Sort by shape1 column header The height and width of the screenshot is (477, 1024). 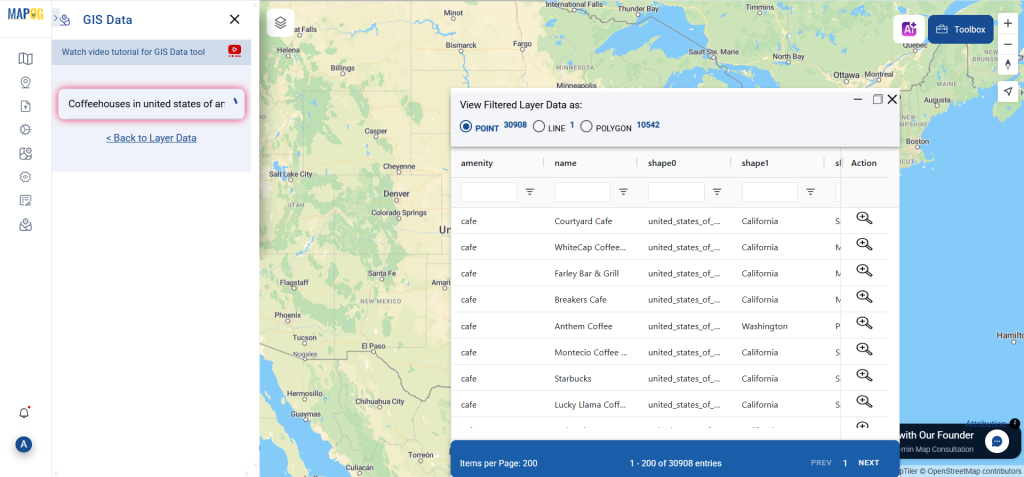[755, 163]
